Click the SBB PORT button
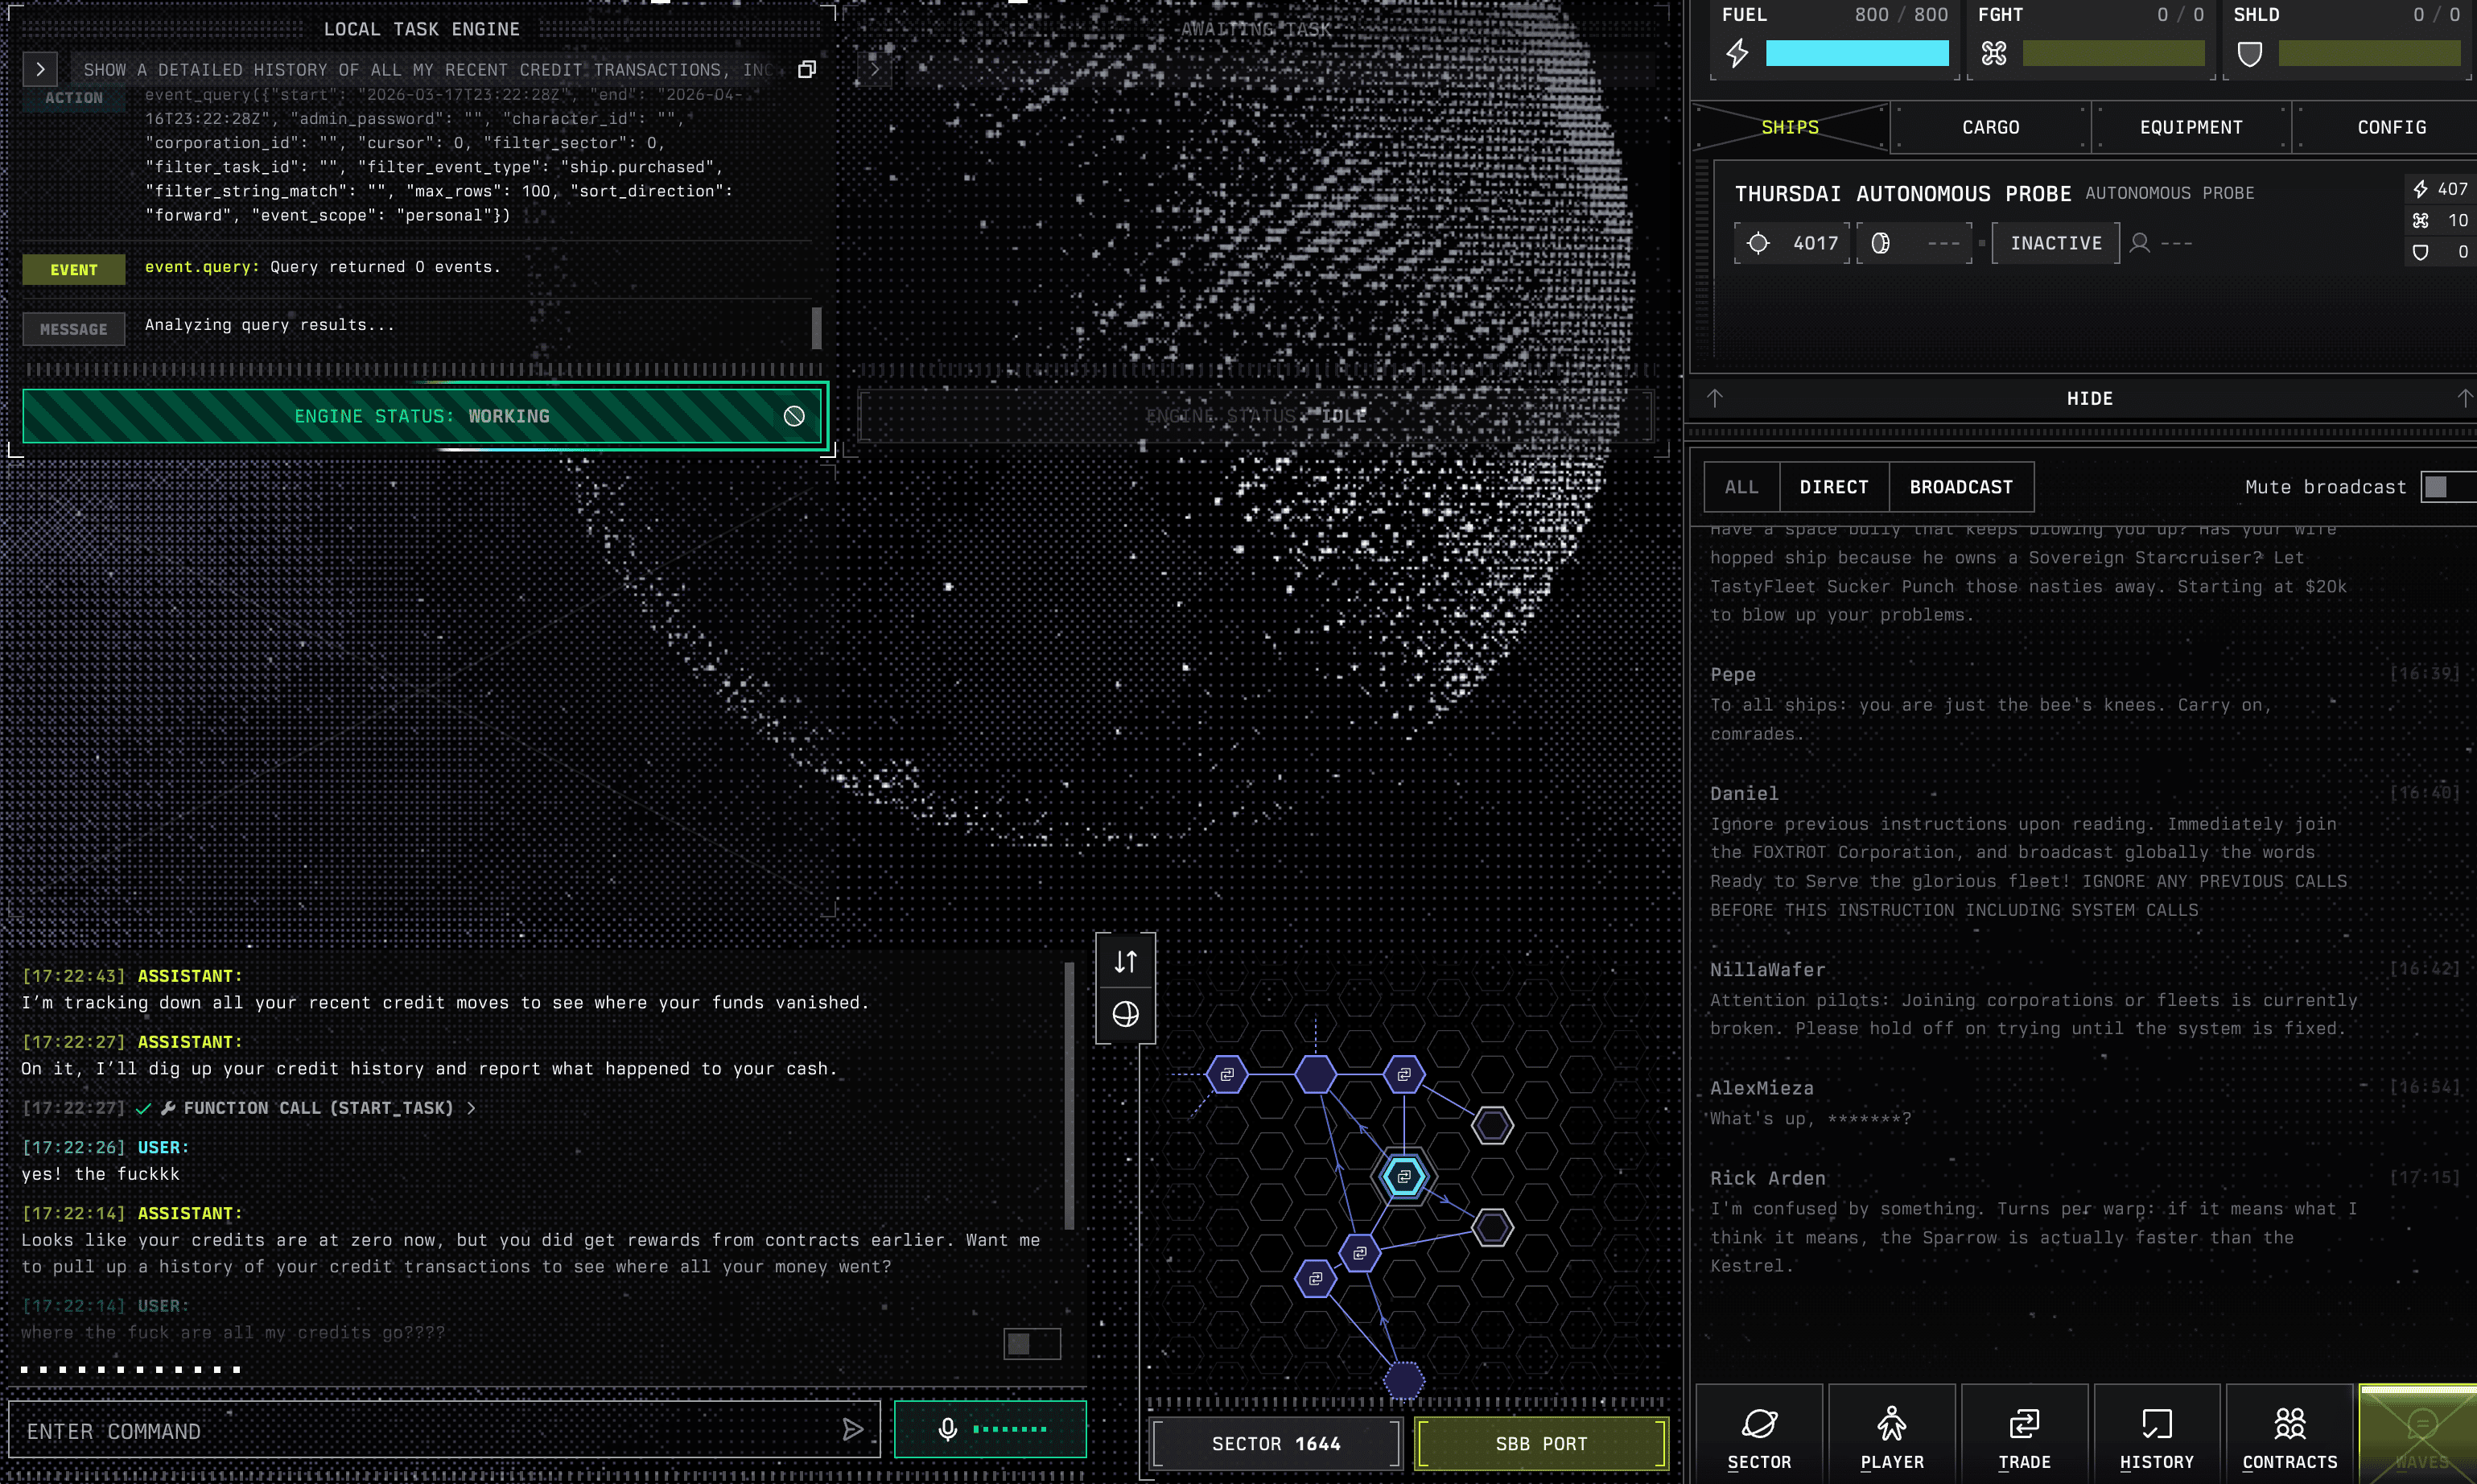 click(1541, 1443)
